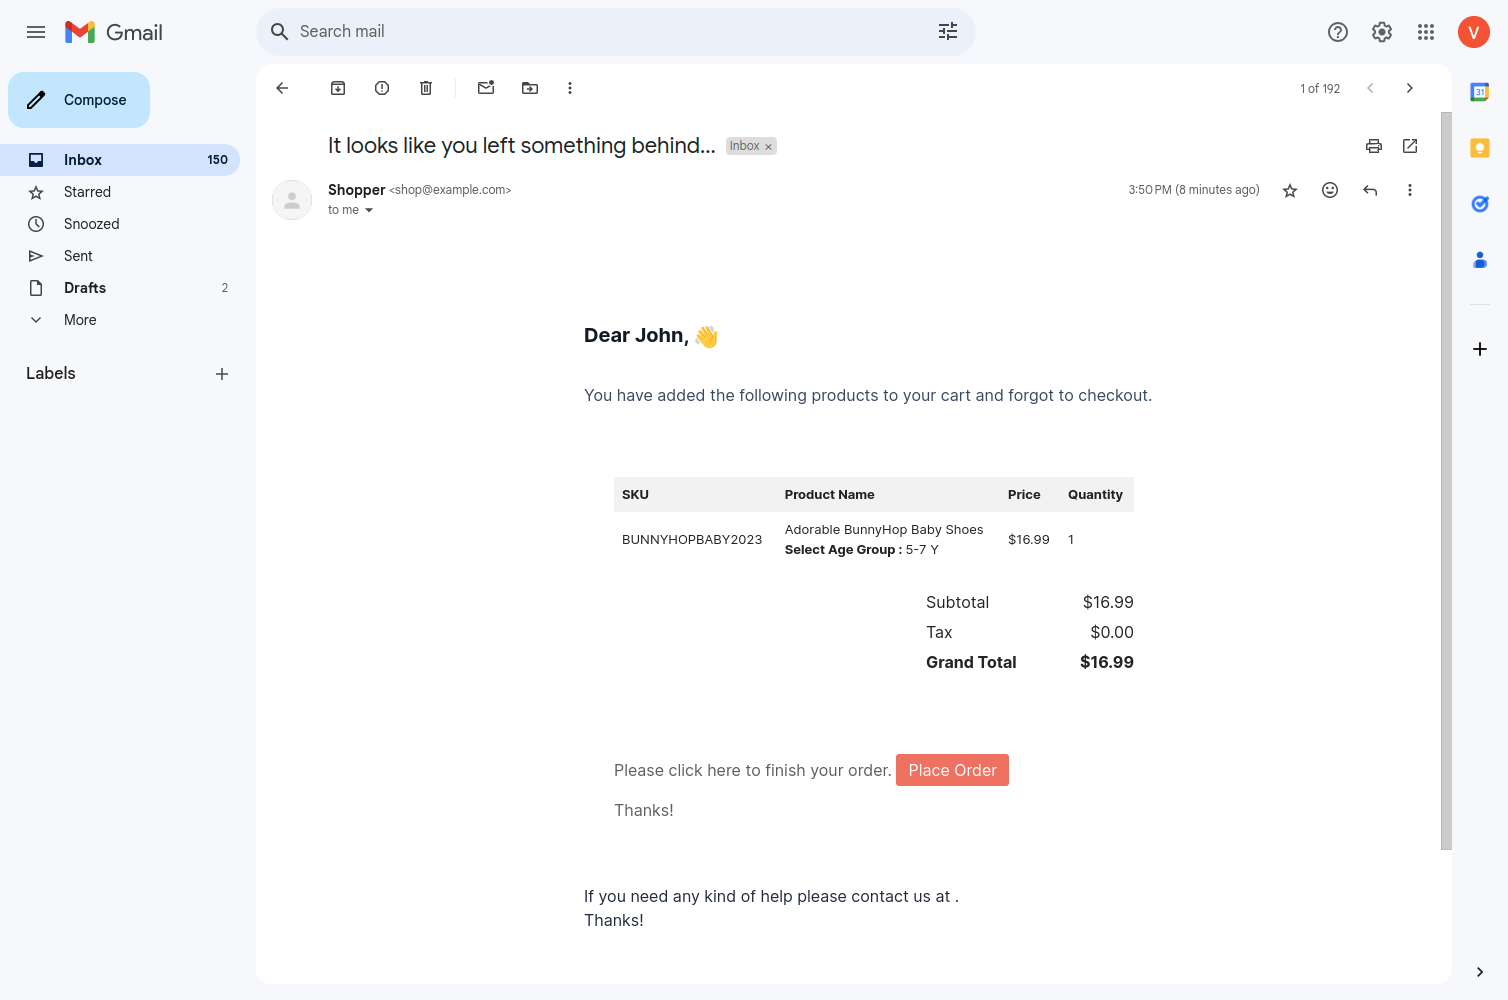Open the toolbar More options menu
The width and height of the screenshot is (1508, 1000).
pyautogui.click(x=570, y=88)
